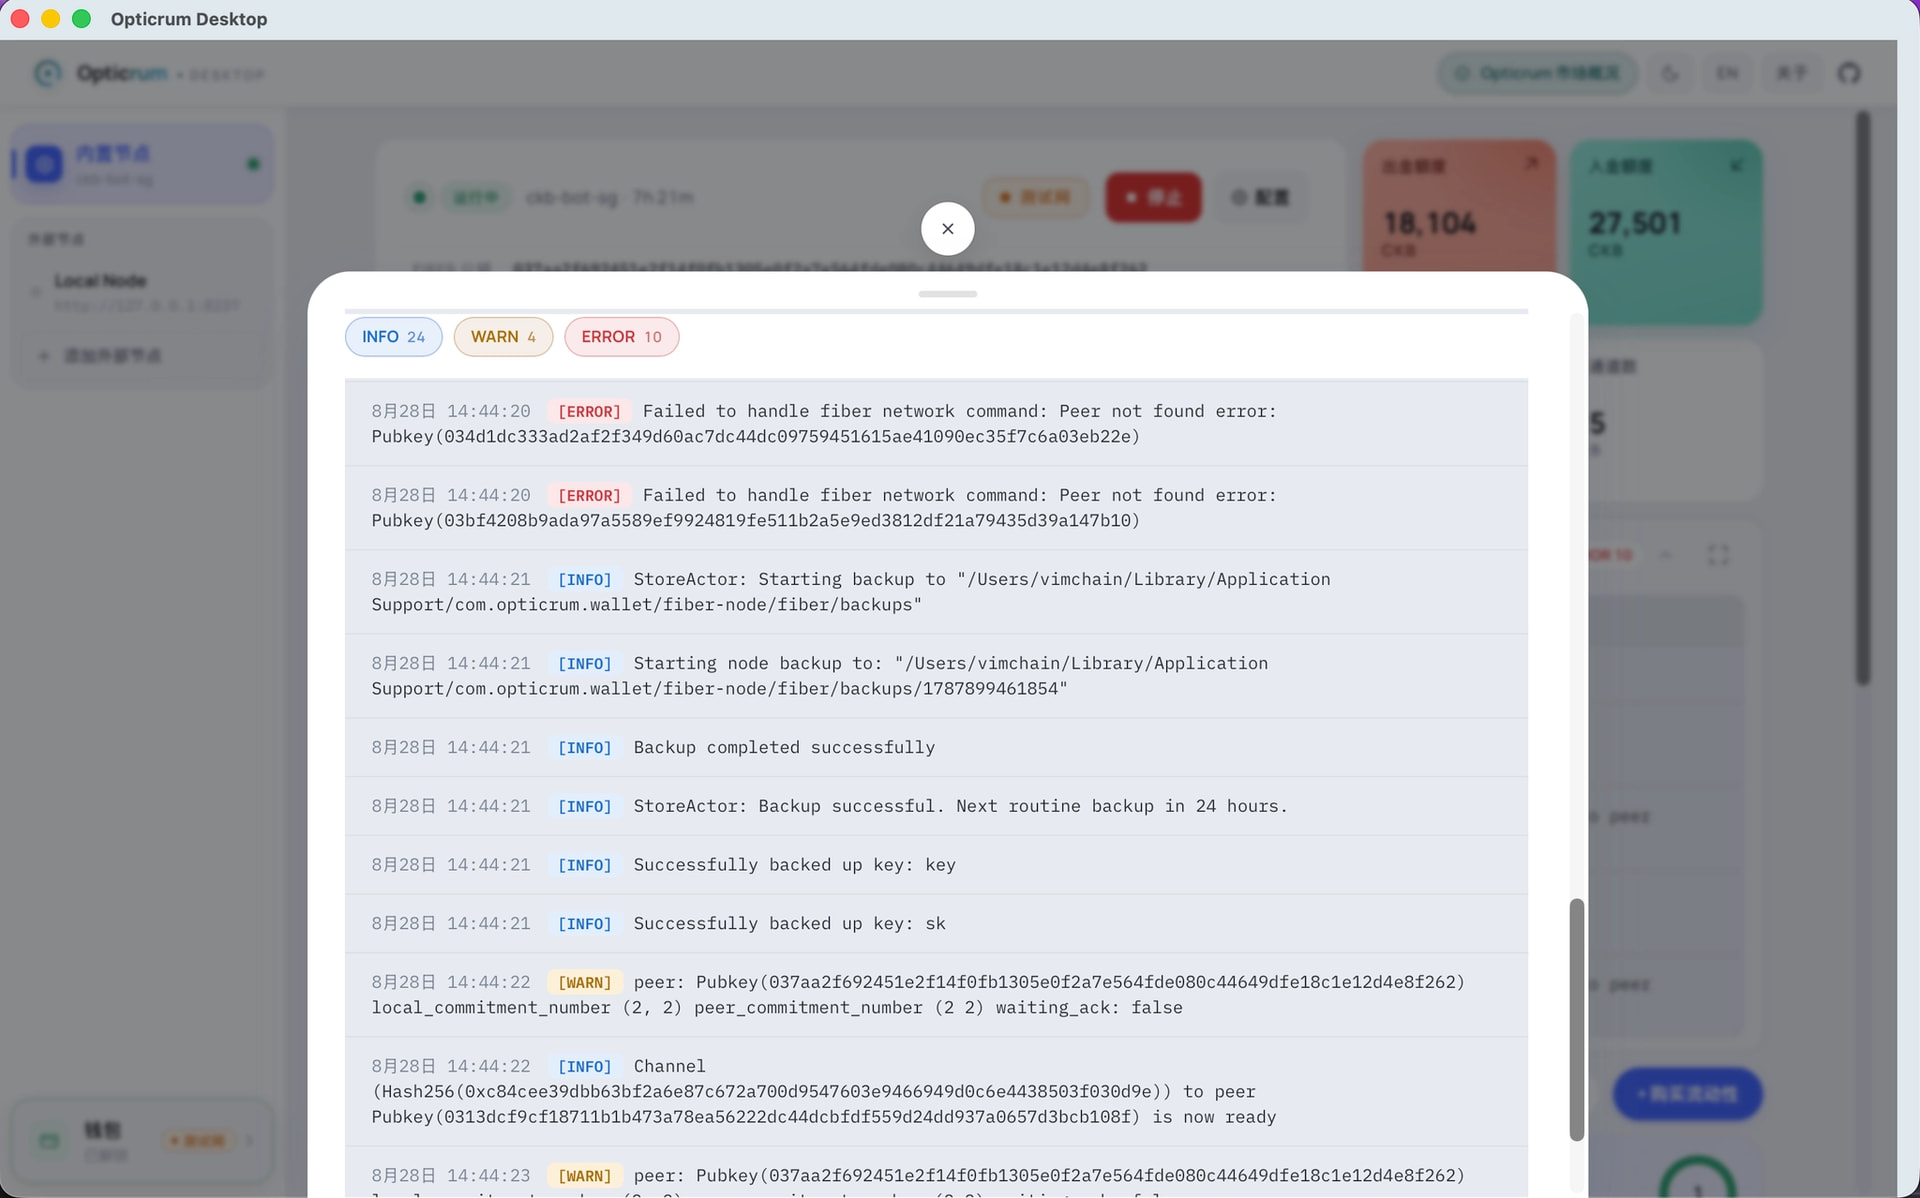The height and width of the screenshot is (1198, 1920).
Task: Click the add external node button in the sidebar
Action: tap(142, 356)
